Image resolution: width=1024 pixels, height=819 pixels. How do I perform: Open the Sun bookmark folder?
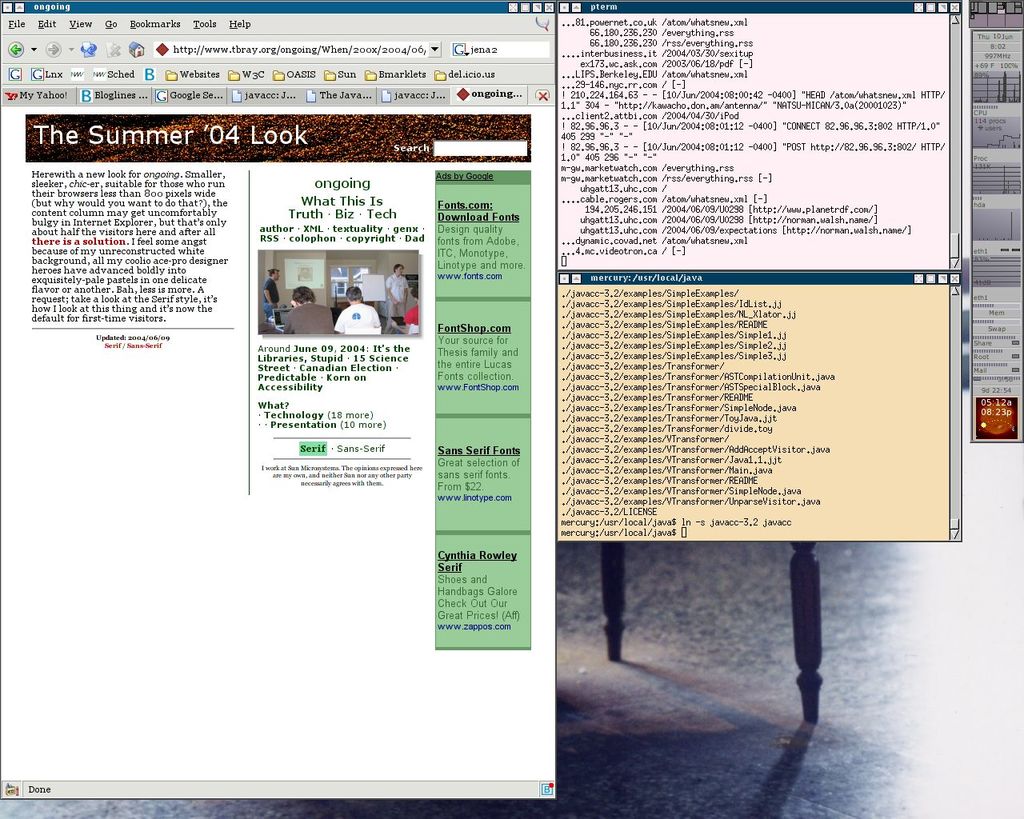pyautogui.click(x=340, y=74)
